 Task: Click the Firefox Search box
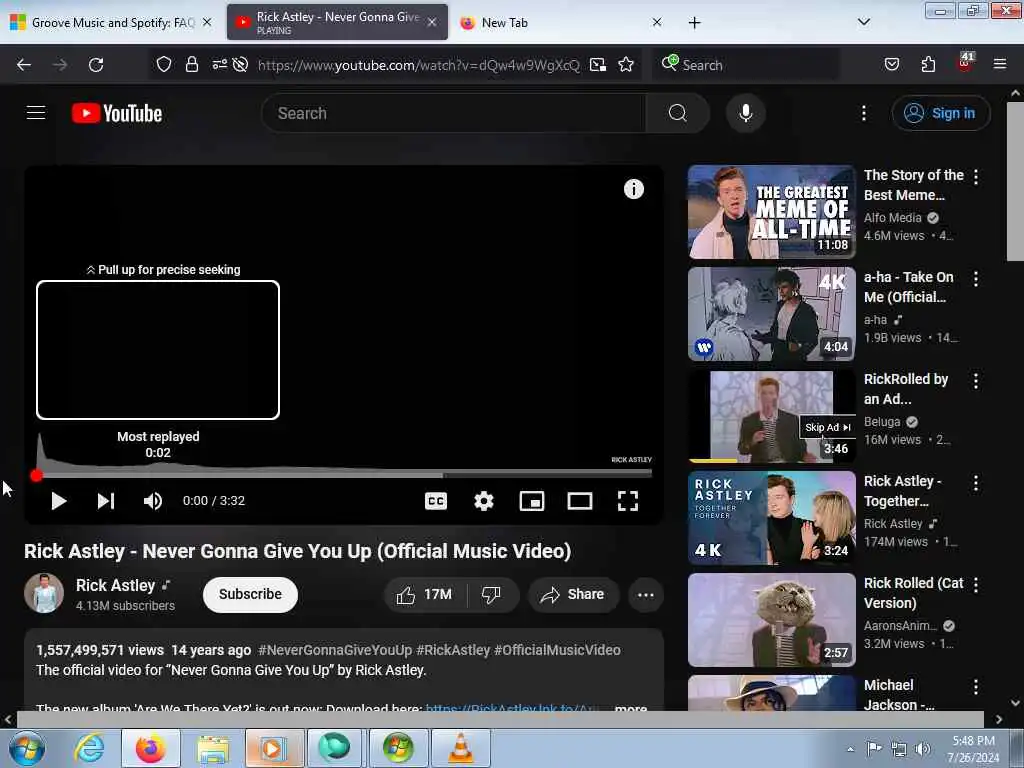(x=746, y=65)
